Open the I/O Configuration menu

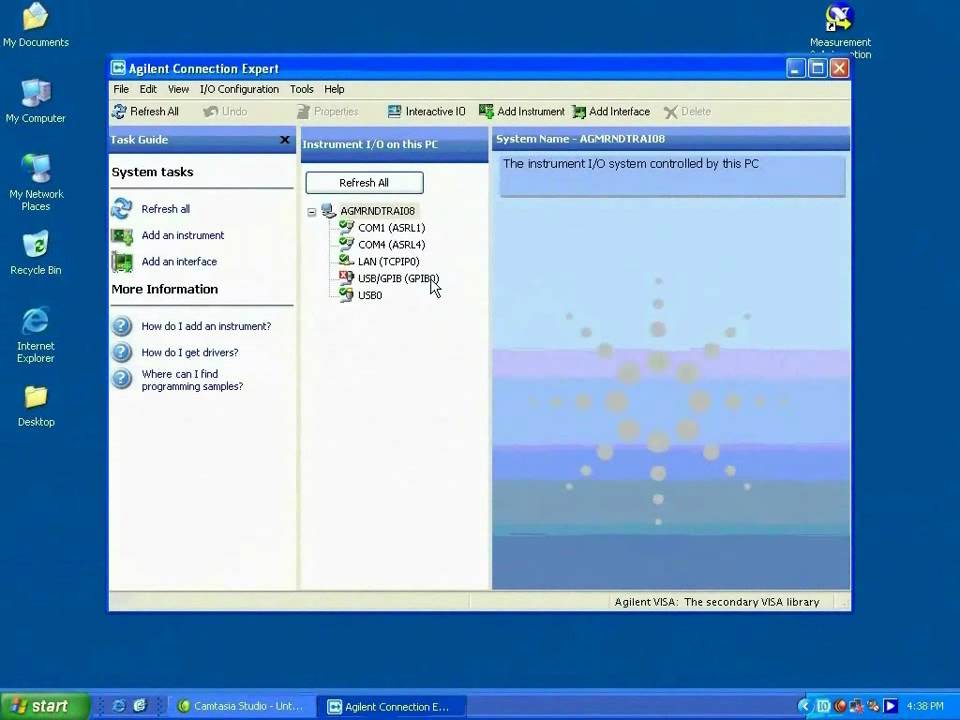click(239, 89)
